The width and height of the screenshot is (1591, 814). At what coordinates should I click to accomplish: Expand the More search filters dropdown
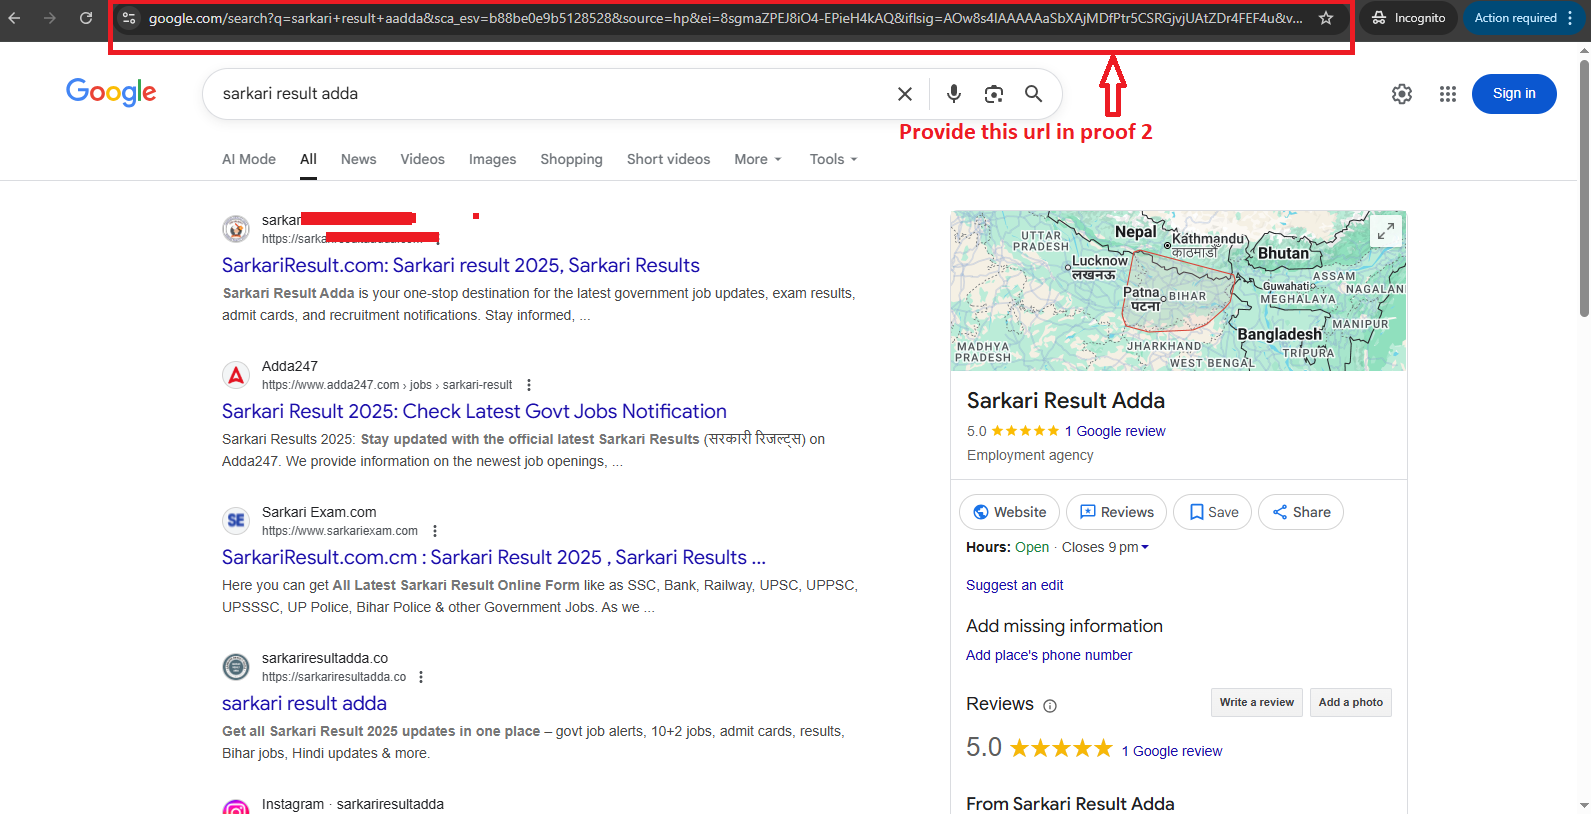click(757, 159)
